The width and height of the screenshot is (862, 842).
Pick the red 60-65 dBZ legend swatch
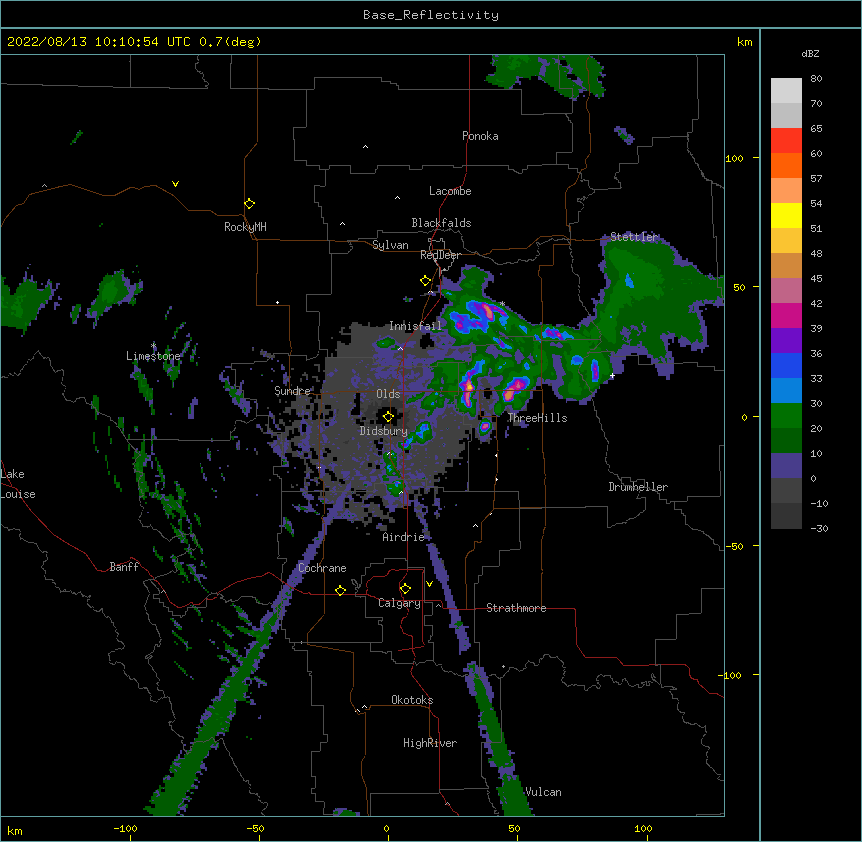[x=786, y=141]
